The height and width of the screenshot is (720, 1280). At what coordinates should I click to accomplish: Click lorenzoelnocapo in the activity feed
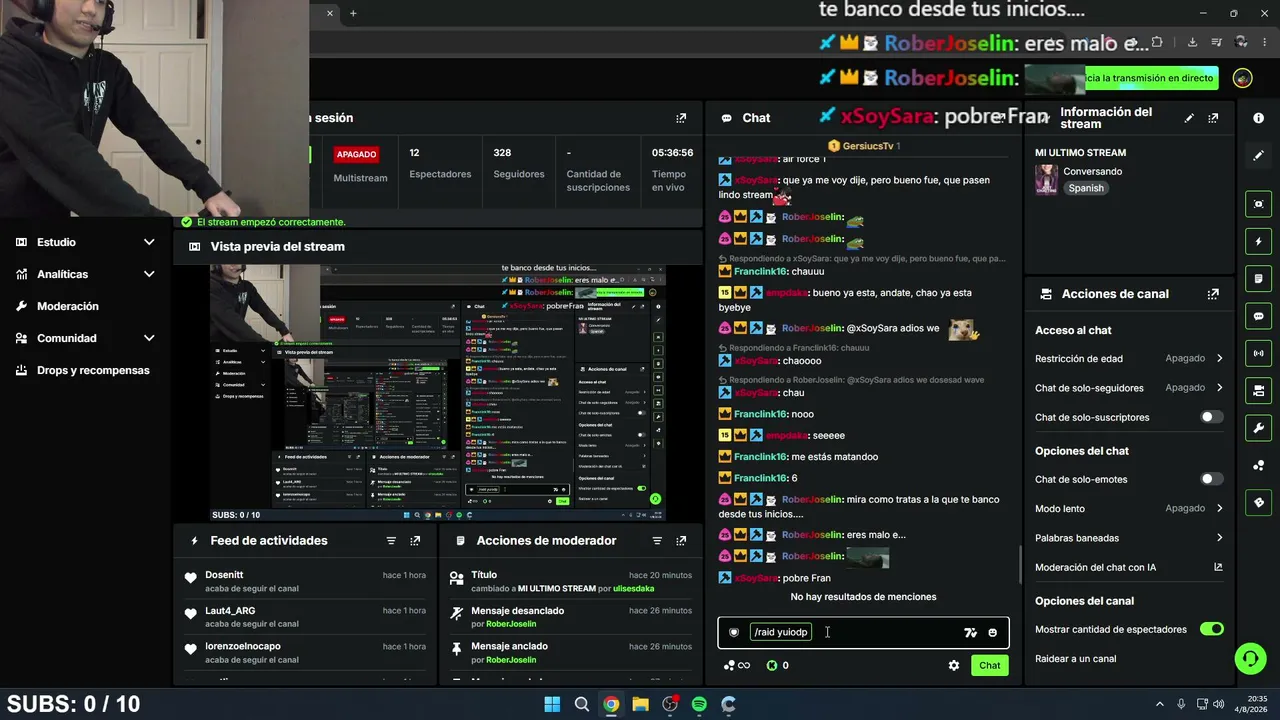coord(243,646)
